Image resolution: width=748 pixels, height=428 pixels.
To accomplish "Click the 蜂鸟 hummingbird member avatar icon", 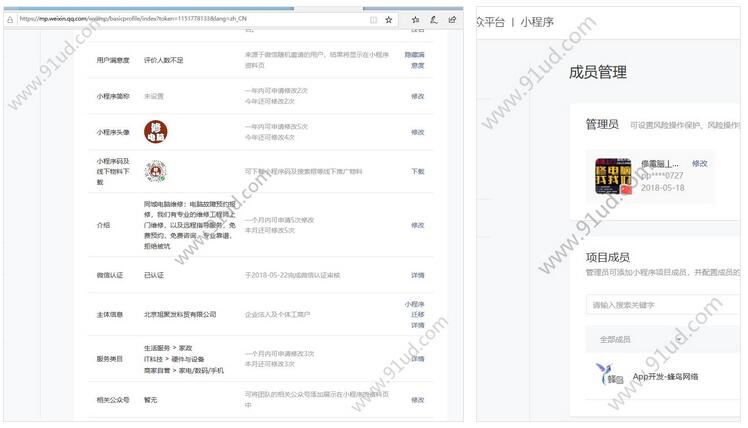I will click(x=609, y=374).
